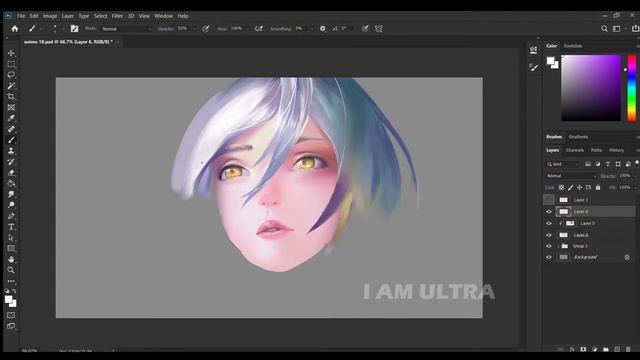This screenshot has width=640, height=360.
Task: Open Smoothing dropdown arrow
Action: [311, 29]
